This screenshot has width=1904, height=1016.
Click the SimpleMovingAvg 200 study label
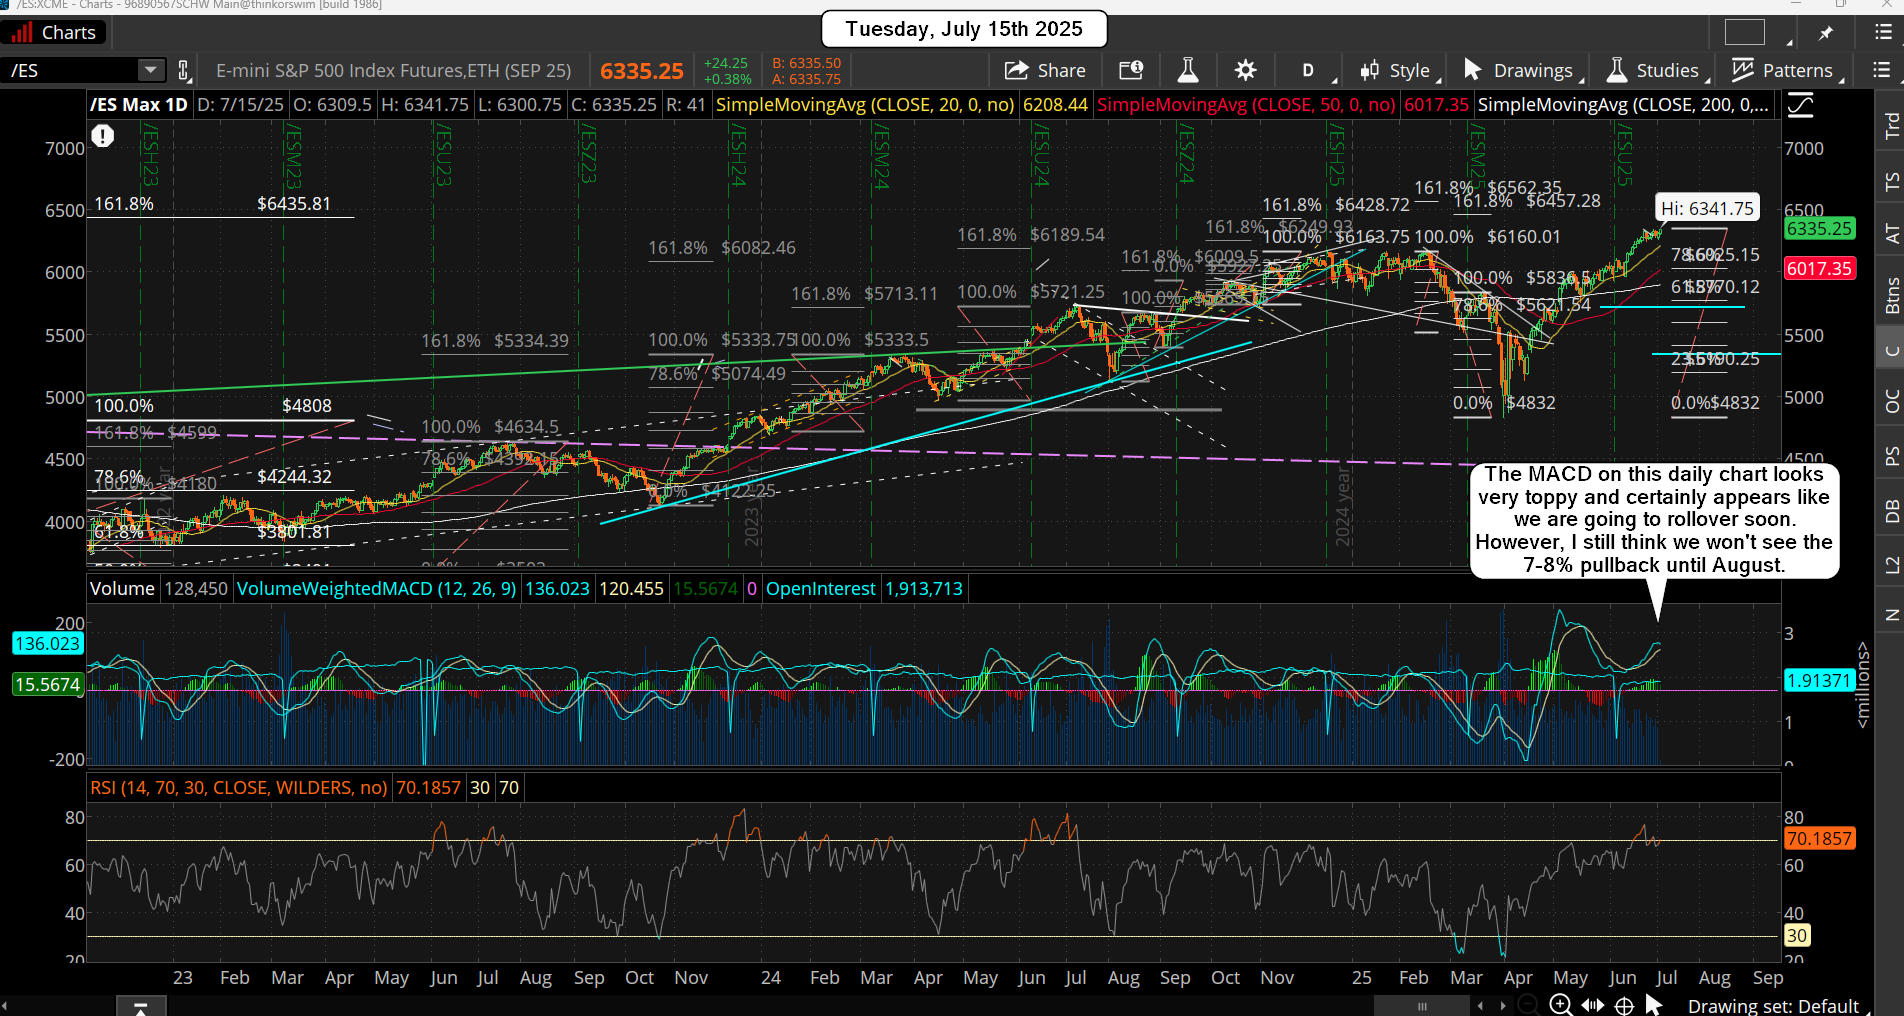tap(1623, 105)
